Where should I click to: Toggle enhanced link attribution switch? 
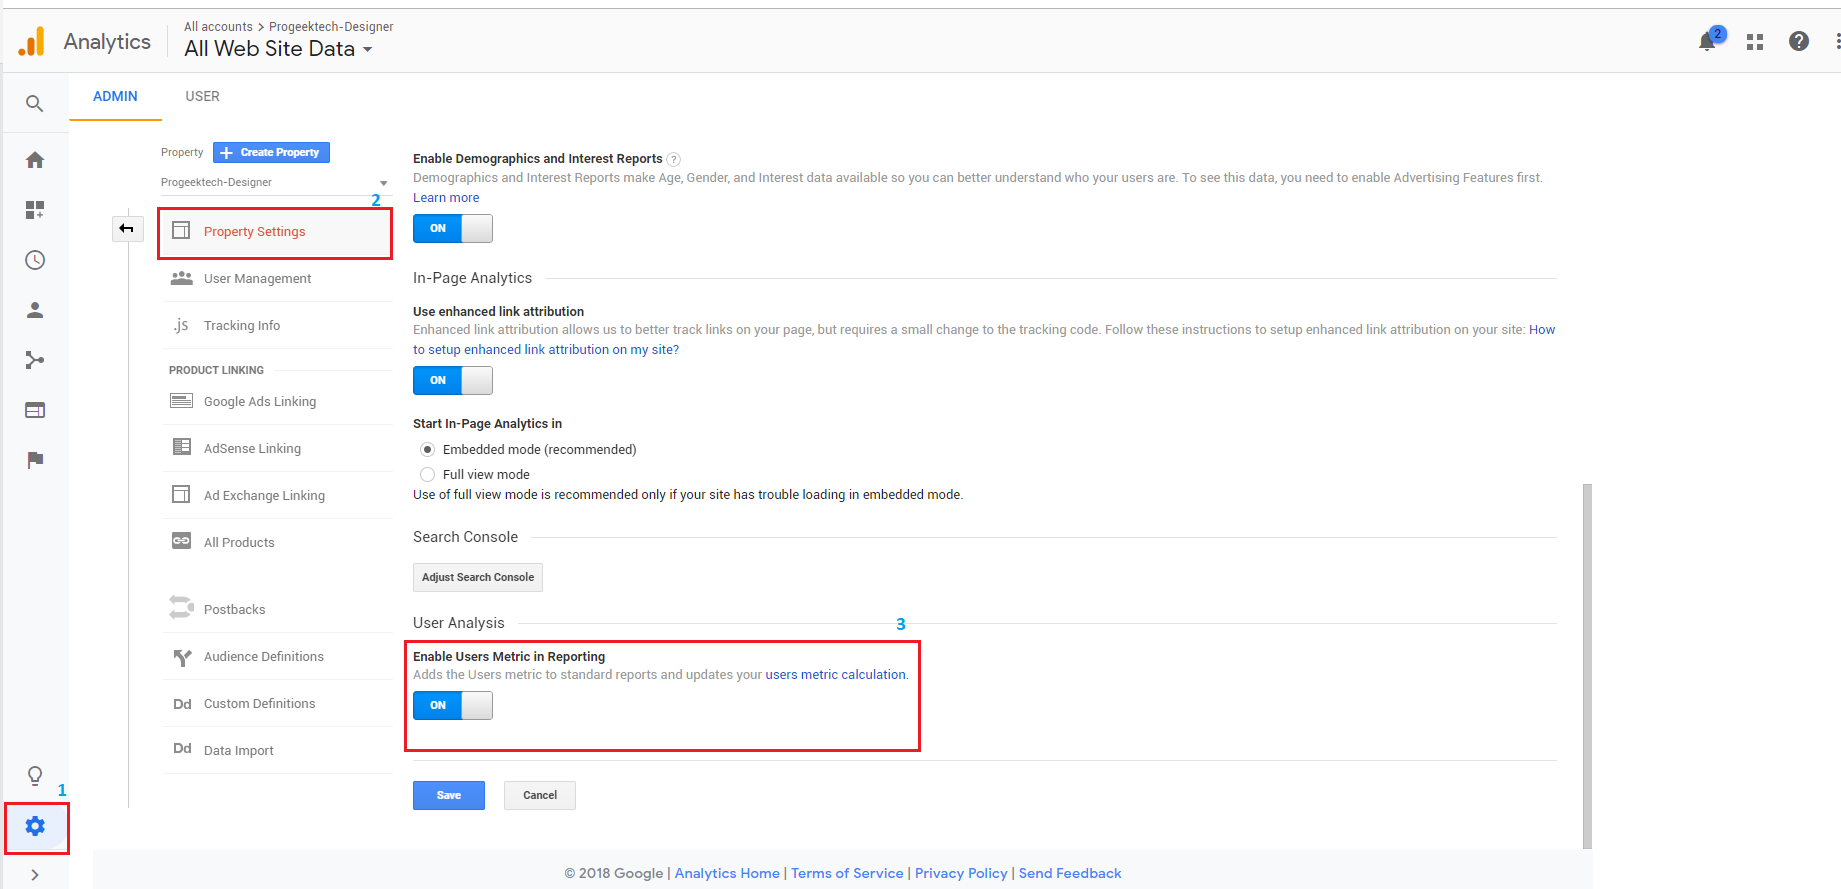(x=453, y=381)
